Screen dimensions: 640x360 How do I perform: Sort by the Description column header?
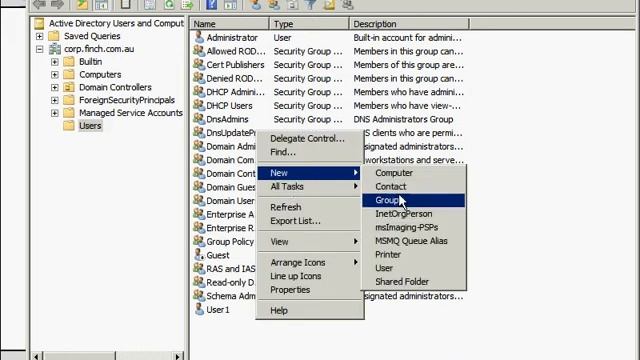[x=409, y=24]
